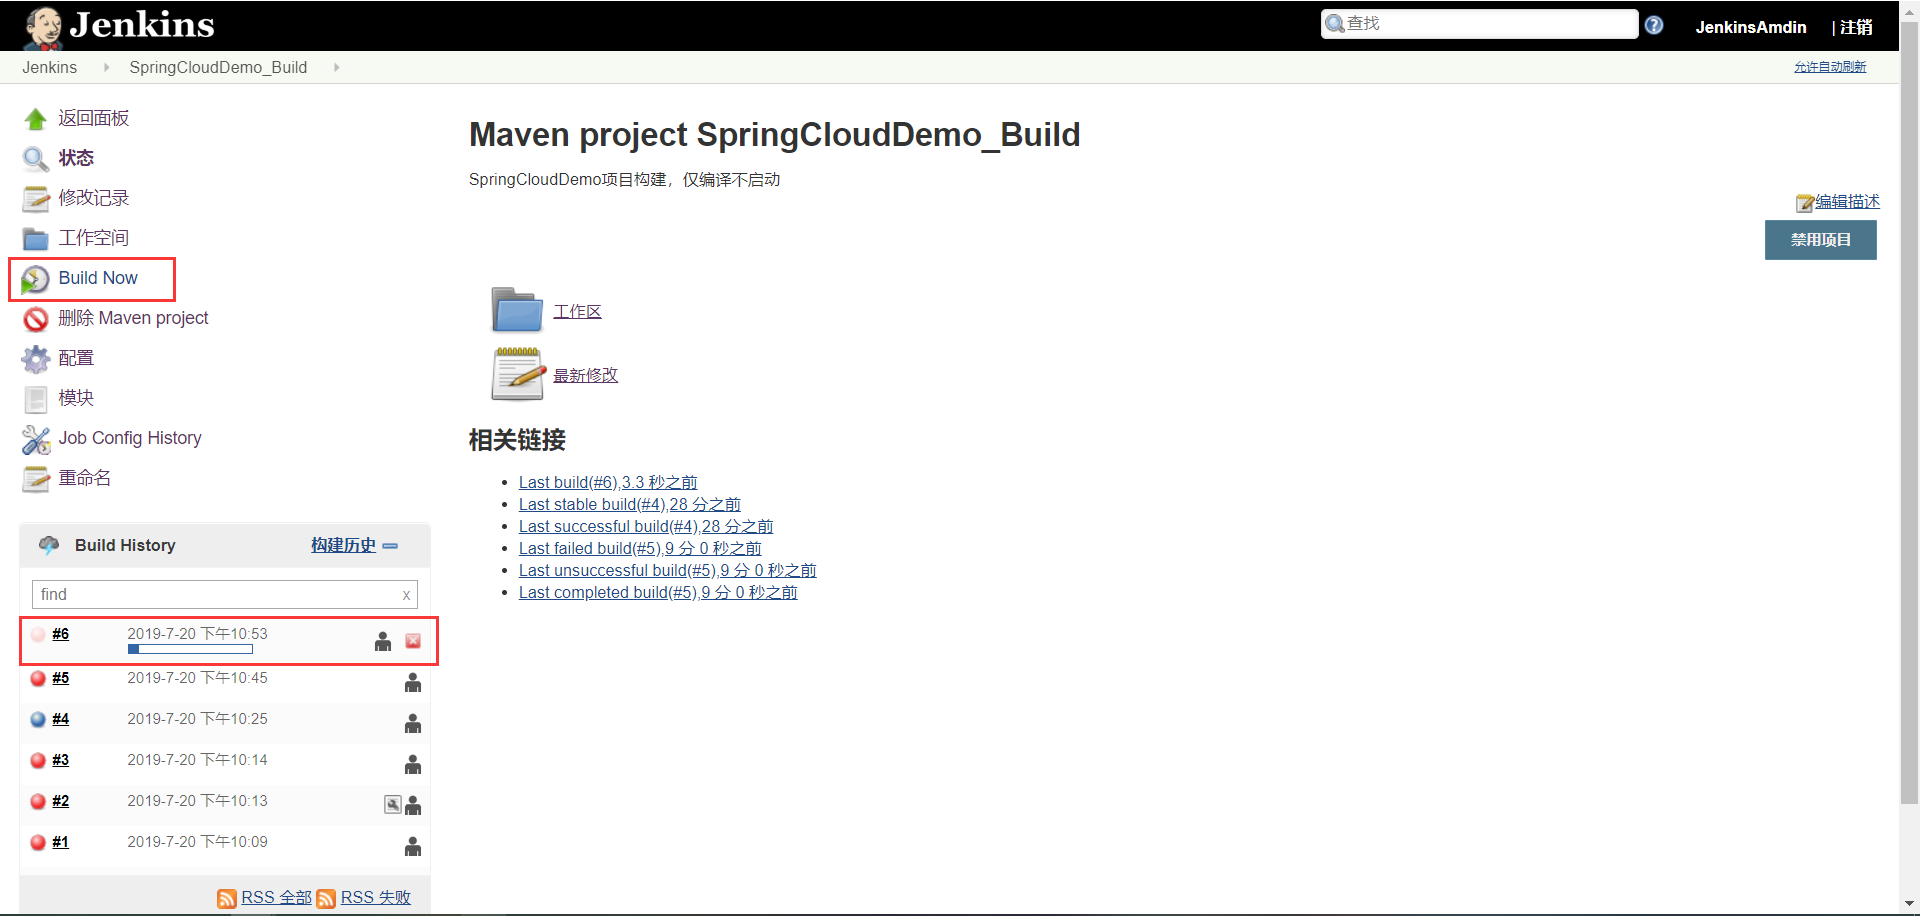Open 配置 sidebar item

coord(76,358)
